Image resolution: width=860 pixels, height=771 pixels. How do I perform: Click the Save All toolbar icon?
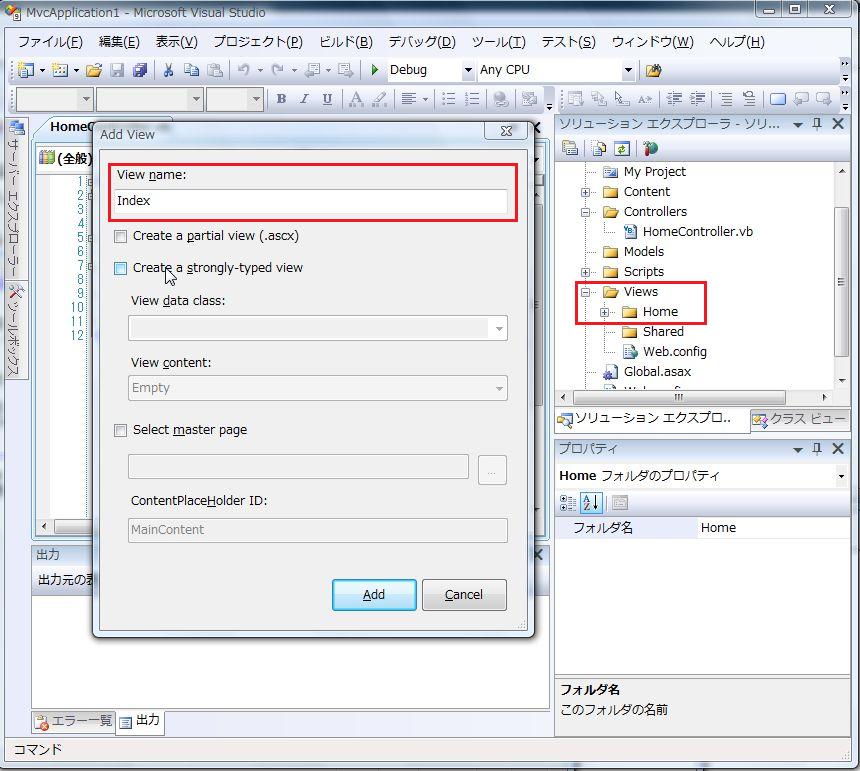tap(138, 70)
